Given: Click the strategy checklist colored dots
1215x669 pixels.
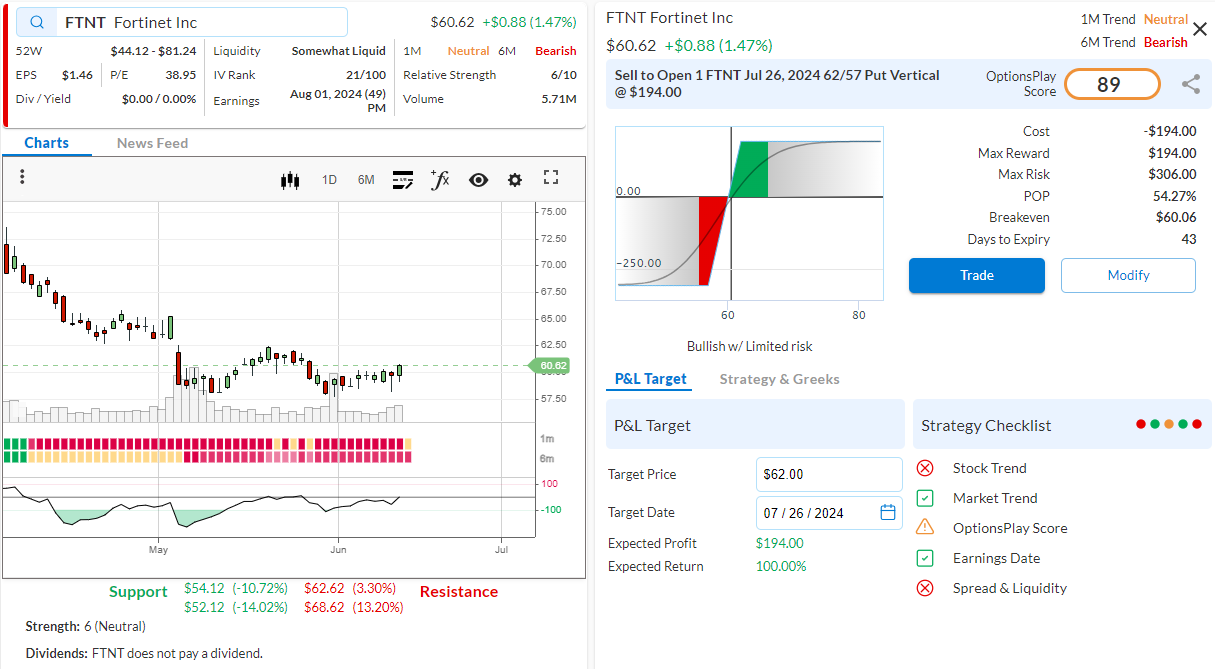Looking at the screenshot, I should click(x=1168, y=424).
